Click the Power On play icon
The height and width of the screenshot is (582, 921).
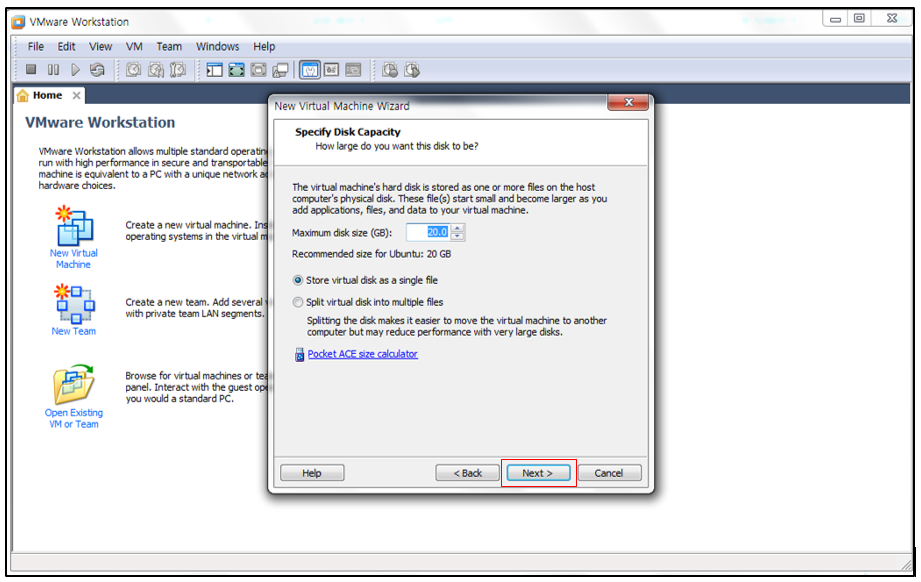pyautogui.click(x=75, y=70)
